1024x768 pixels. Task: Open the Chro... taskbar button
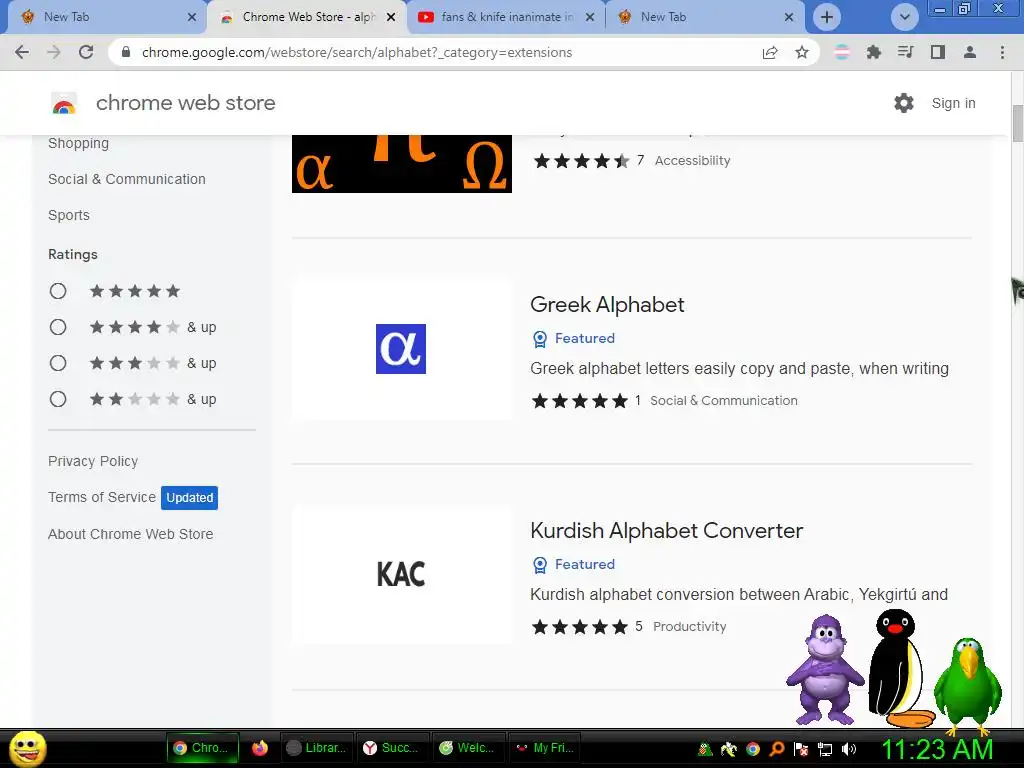(202, 748)
